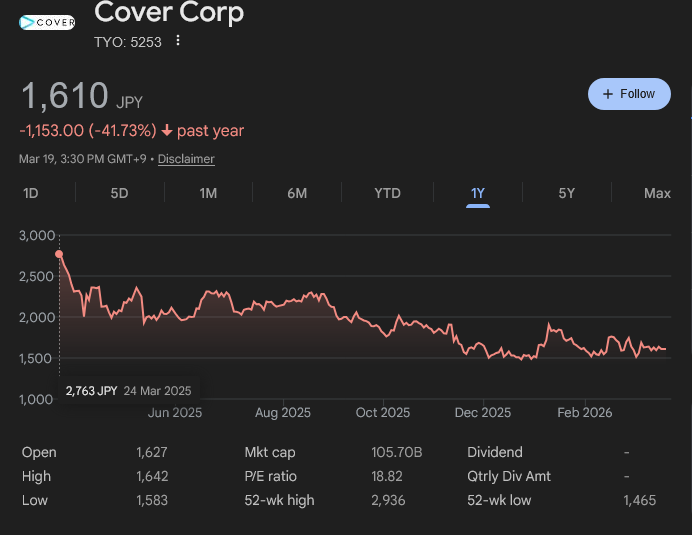Click the Dividend label
The height and width of the screenshot is (535, 692).
click(495, 452)
